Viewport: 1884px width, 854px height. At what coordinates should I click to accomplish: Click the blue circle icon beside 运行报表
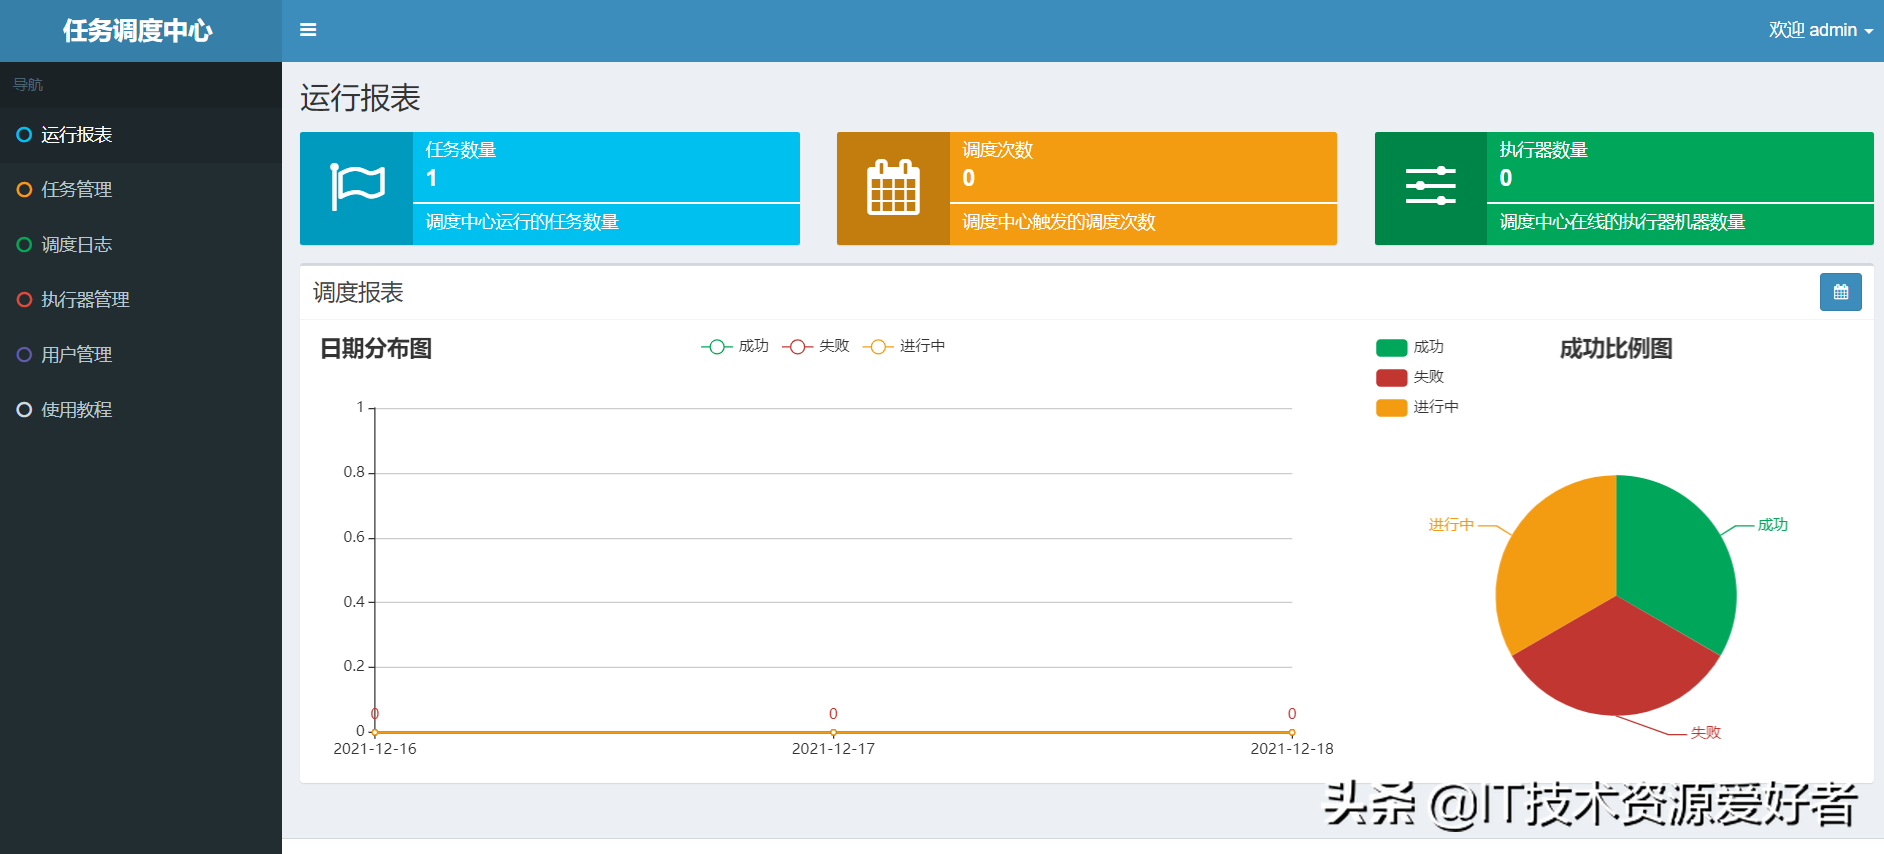pos(24,135)
